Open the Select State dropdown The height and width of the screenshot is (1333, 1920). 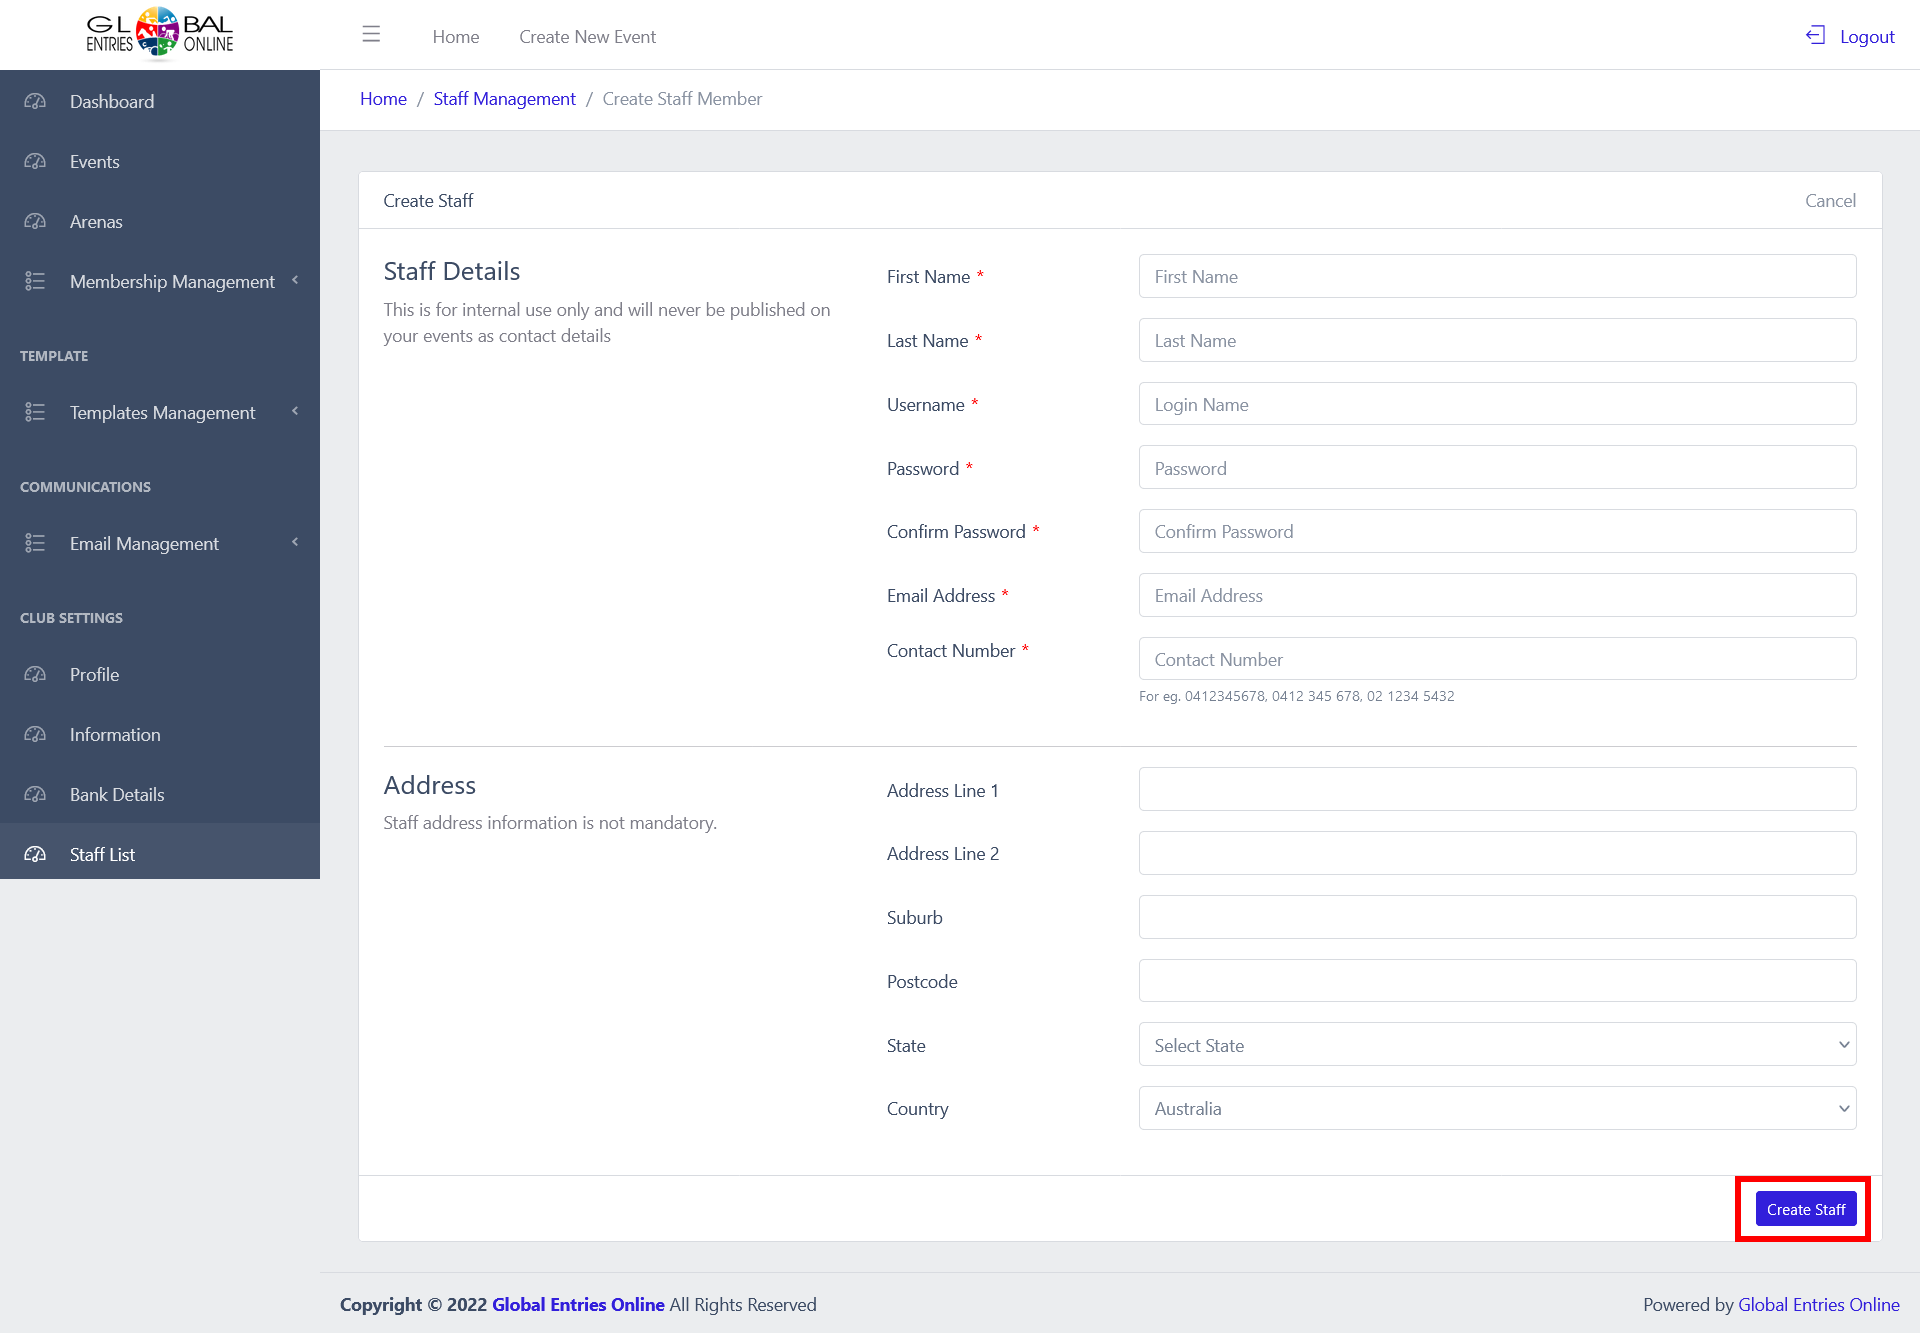coord(1497,1045)
